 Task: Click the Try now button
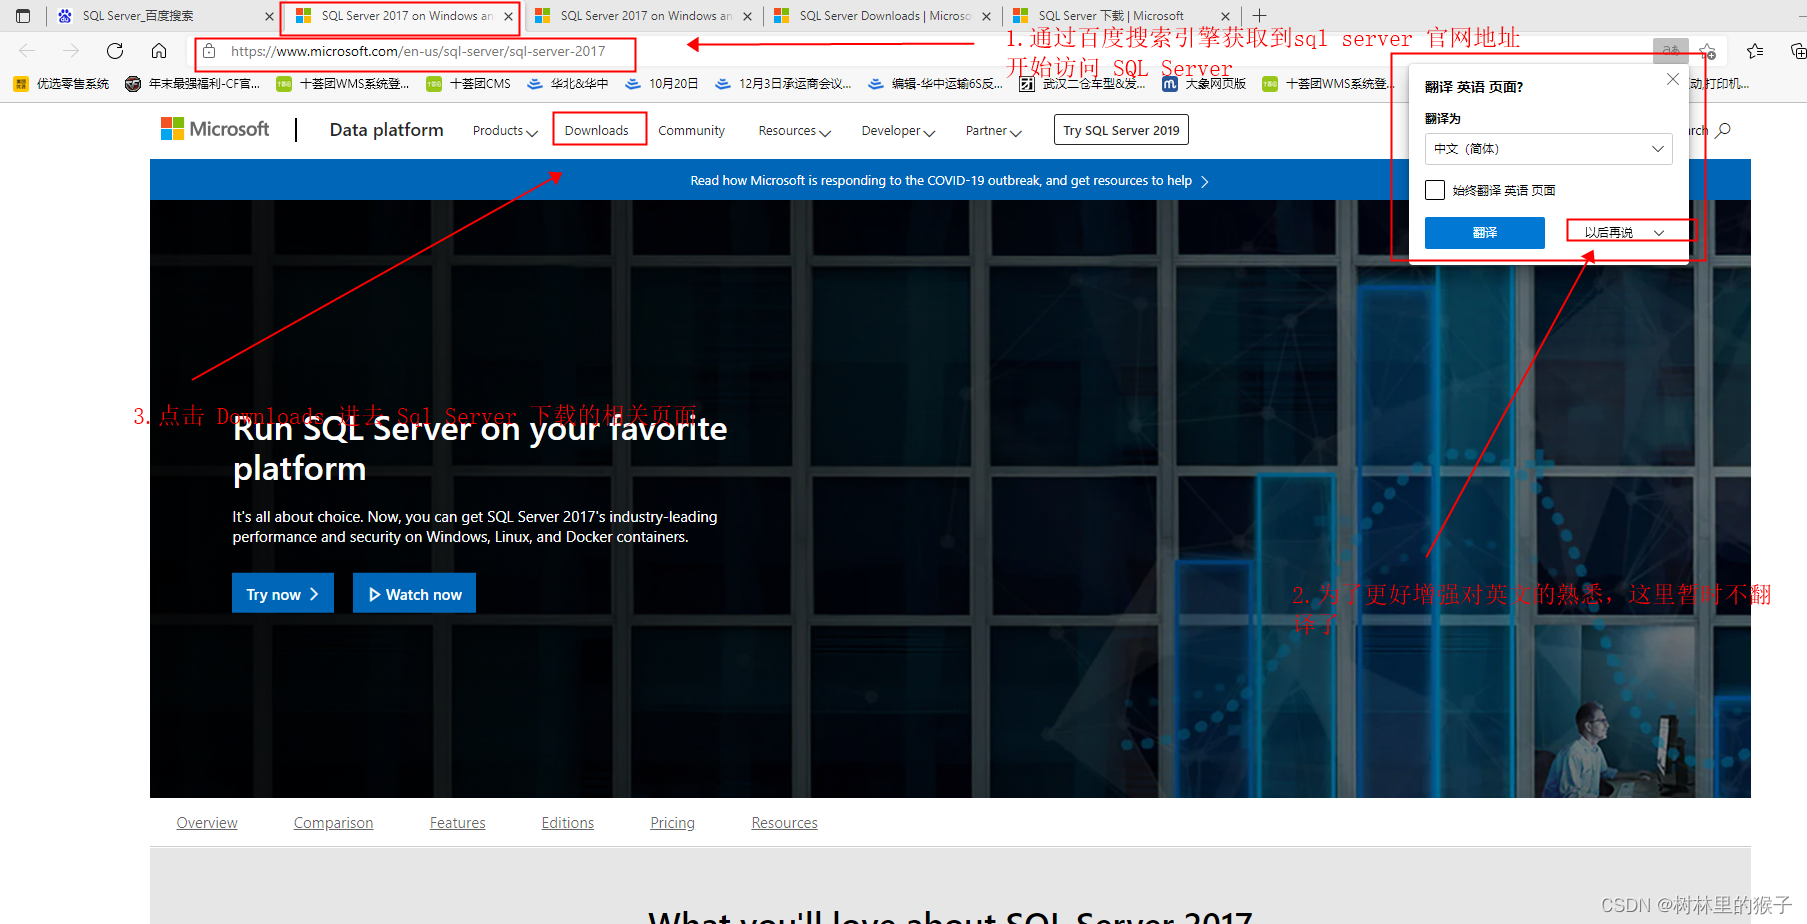[x=283, y=593]
